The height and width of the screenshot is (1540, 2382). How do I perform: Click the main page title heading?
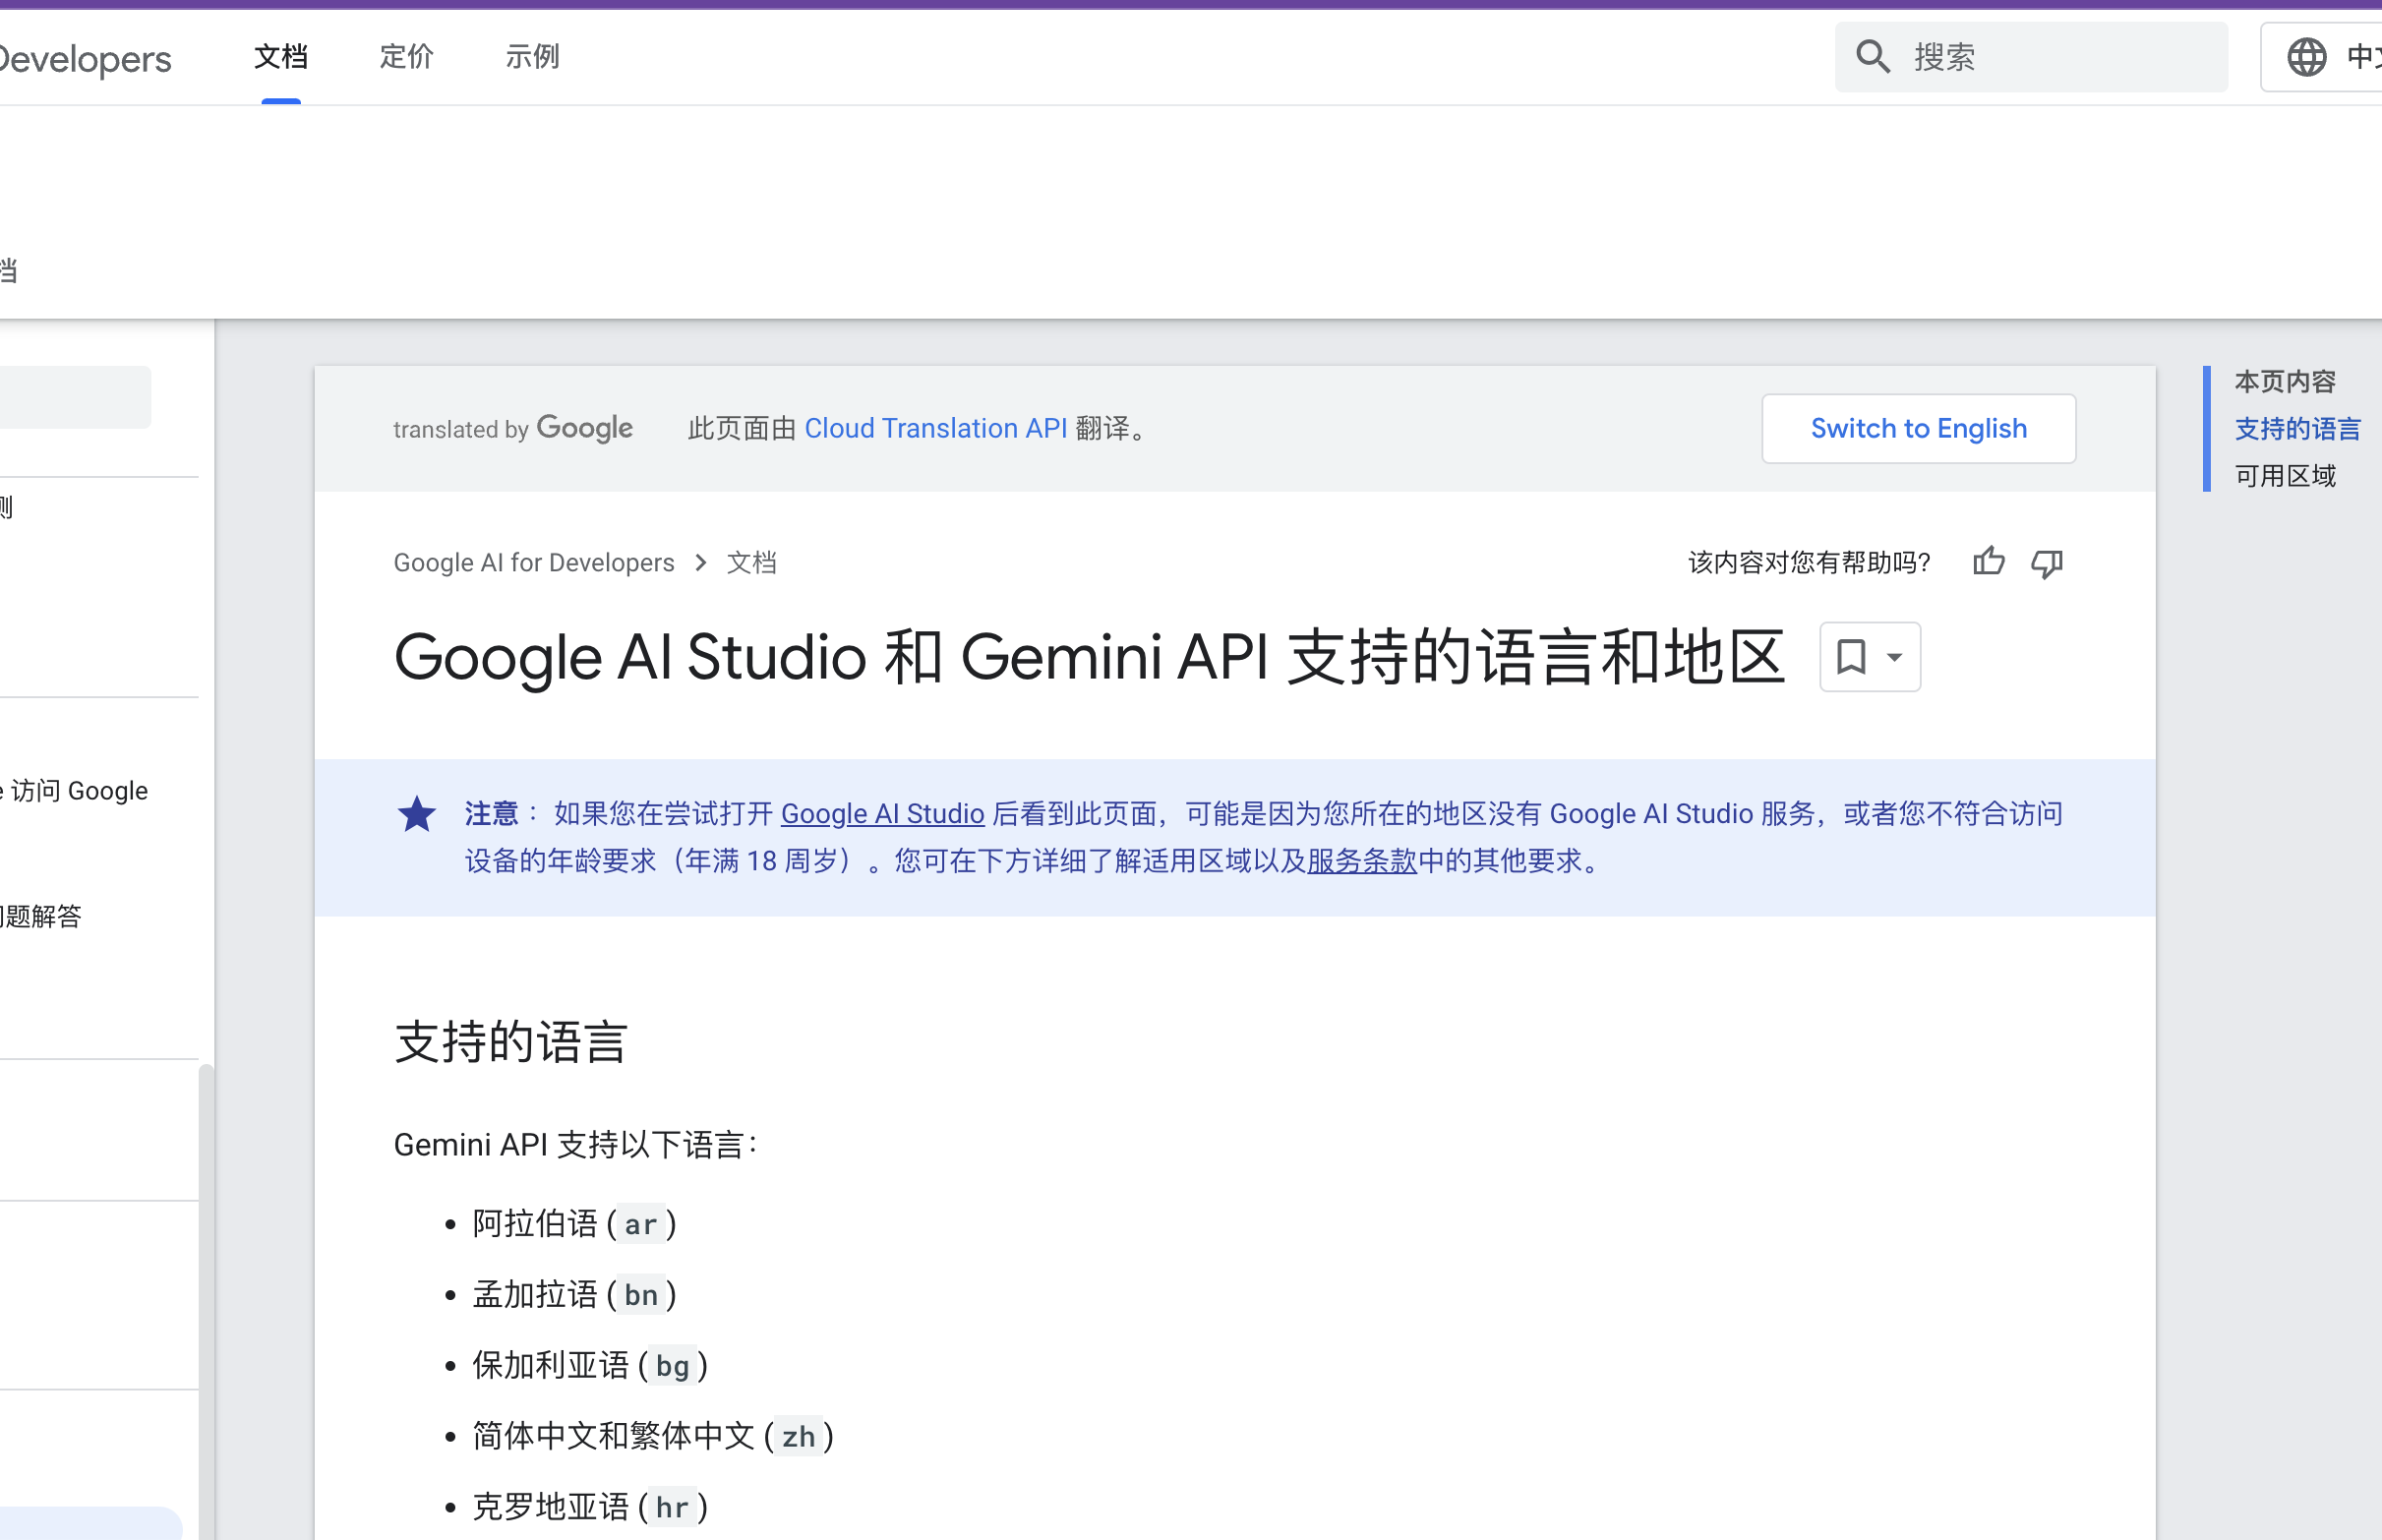(1089, 657)
